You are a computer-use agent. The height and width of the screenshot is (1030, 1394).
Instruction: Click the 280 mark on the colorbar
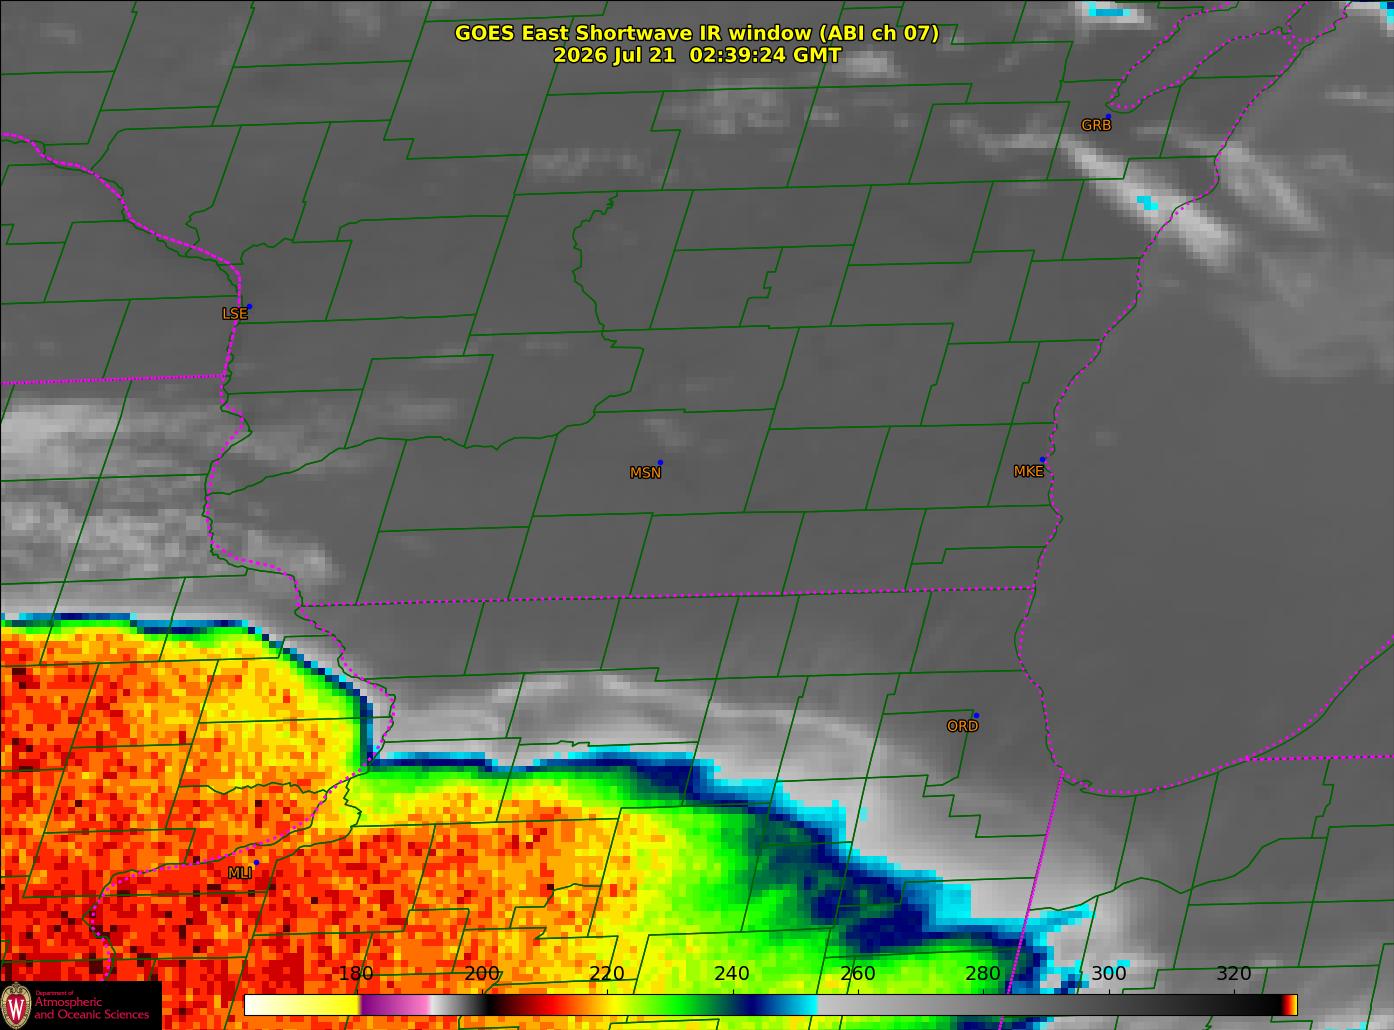tap(983, 973)
